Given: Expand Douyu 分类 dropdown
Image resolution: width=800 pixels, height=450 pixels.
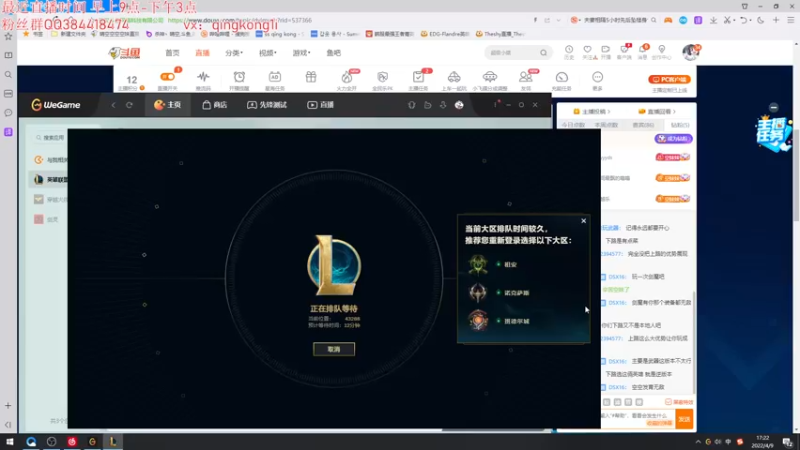Looking at the screenshot, I should pyautogui.click(x=234, y=53).
